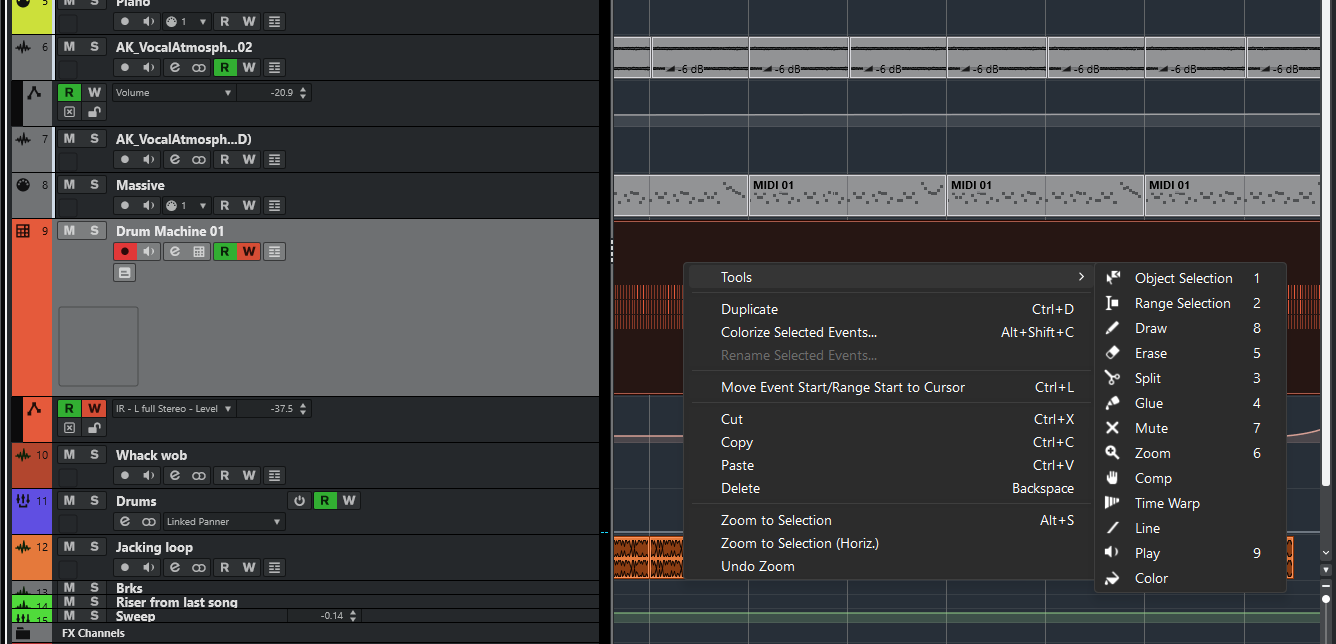Lock the IR - L full Stereo automation lane
The image size is (1336, 644).
tap(94, 427)
